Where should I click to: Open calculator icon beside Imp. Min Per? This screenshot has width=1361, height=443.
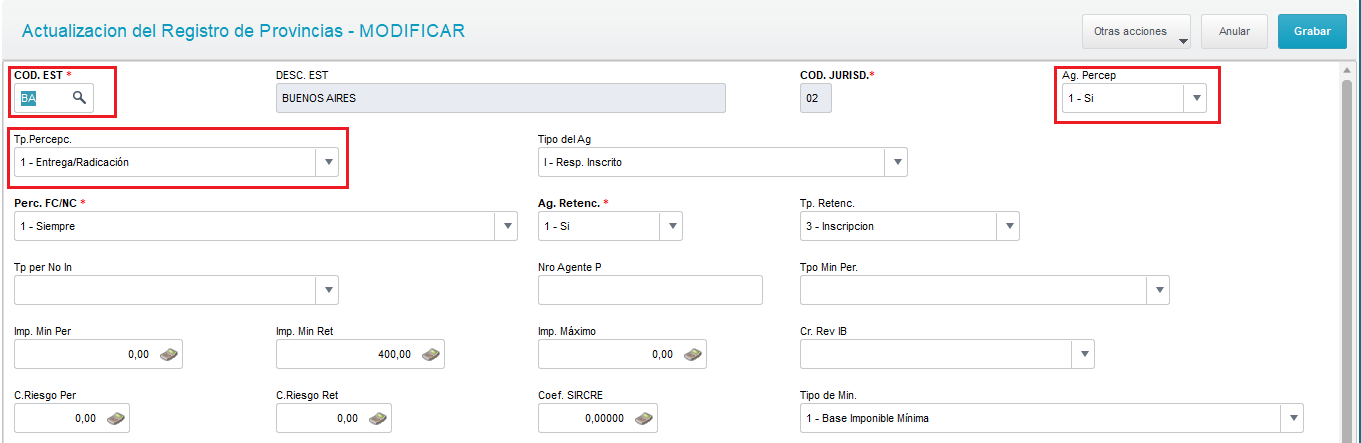169,354
